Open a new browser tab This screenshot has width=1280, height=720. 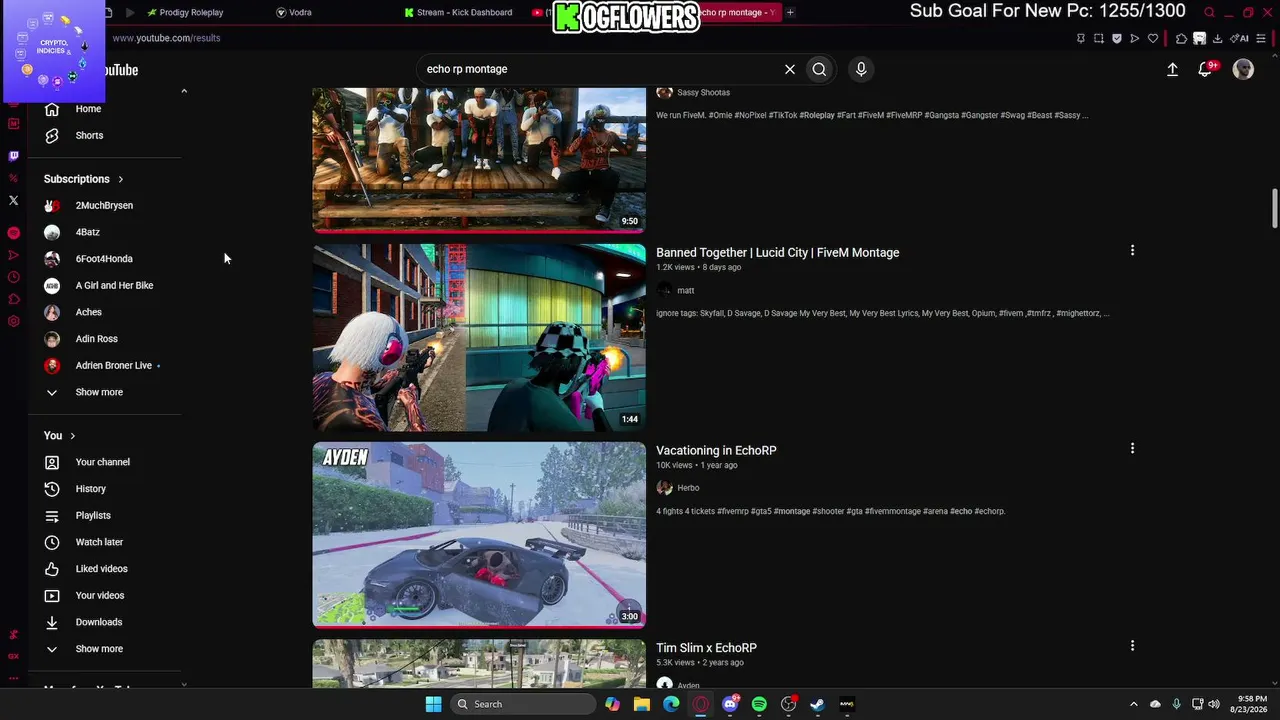pyautogui.click(x=790, y=12)
